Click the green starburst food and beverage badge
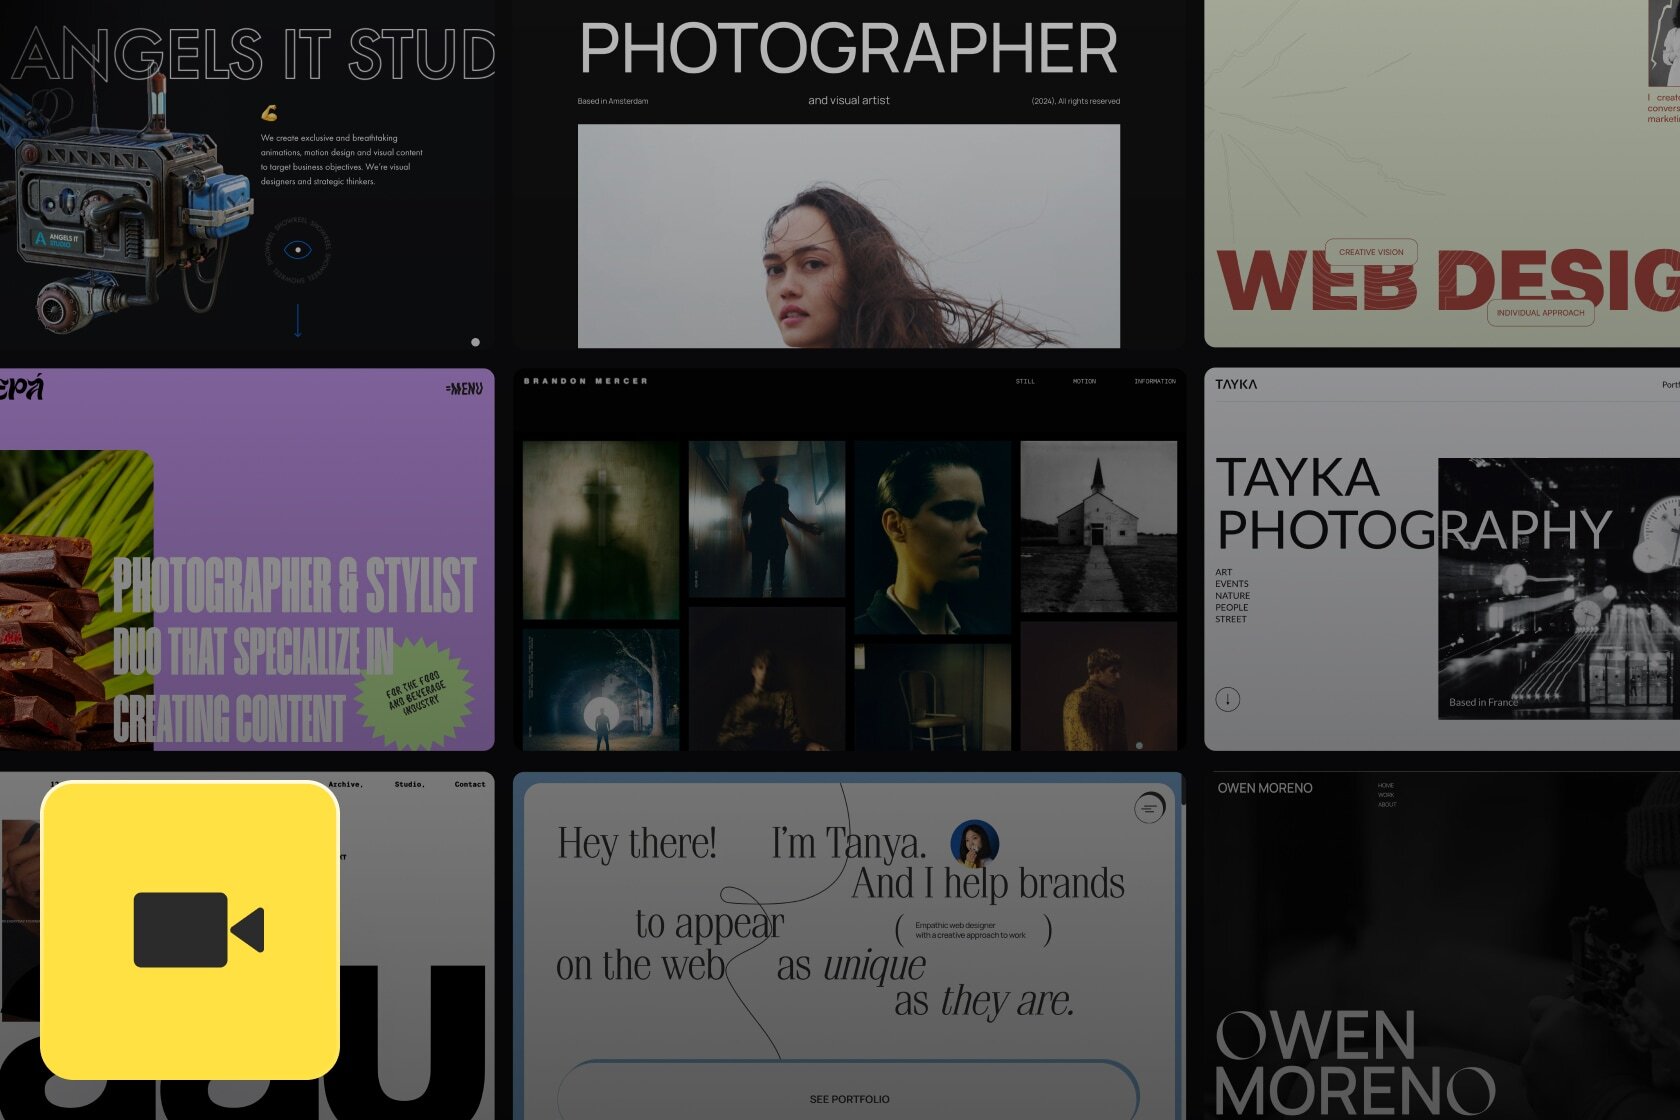1680x1120 pixels. (x=415, y=693)
